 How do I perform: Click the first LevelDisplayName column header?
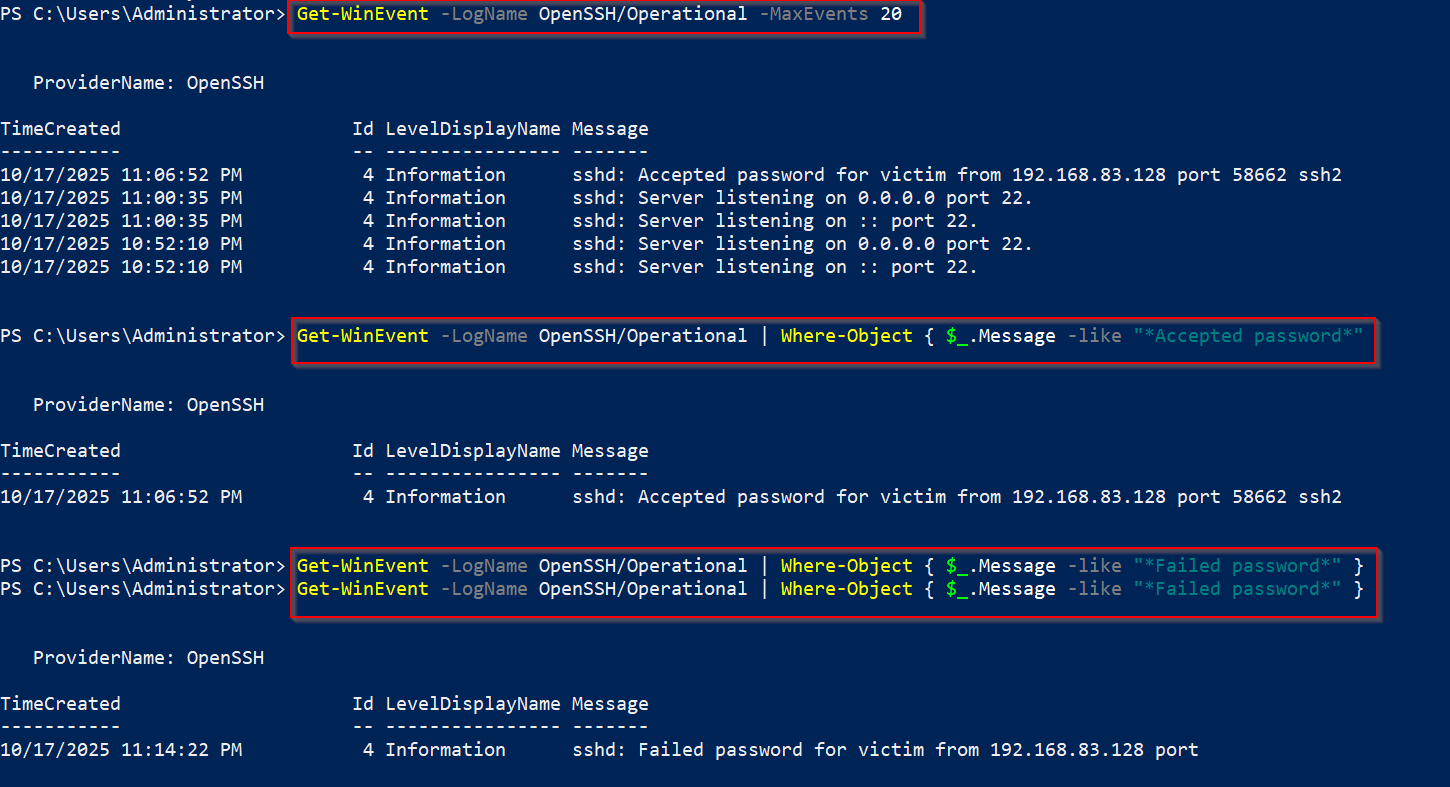[473, 129]
